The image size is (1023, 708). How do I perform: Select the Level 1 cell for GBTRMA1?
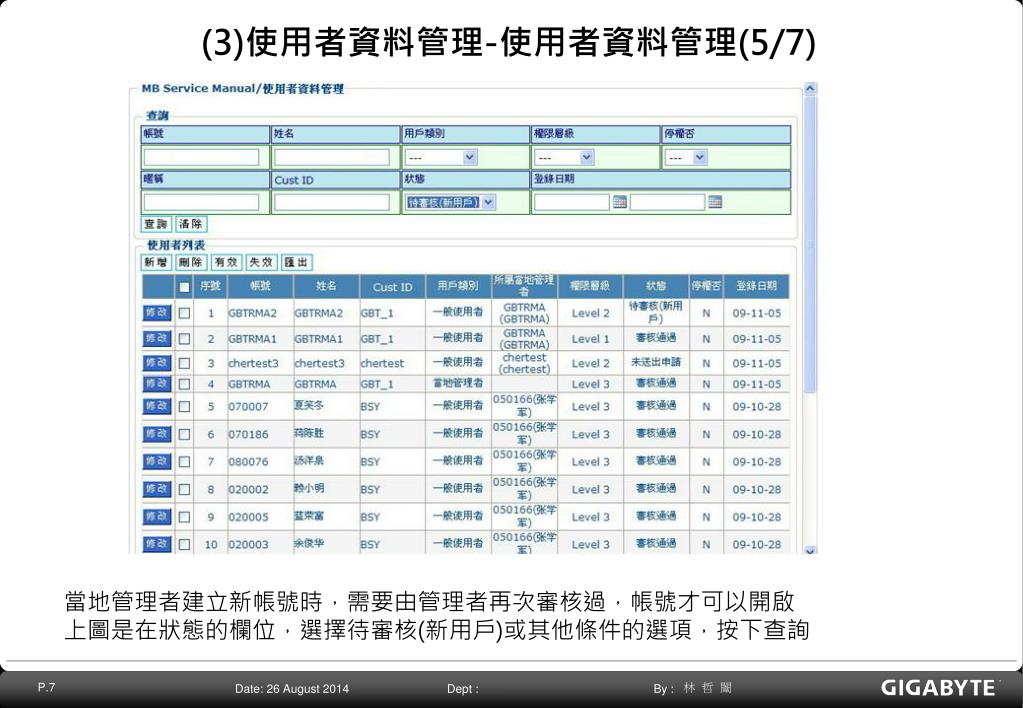pyautogui.click(x=590, y=339)
